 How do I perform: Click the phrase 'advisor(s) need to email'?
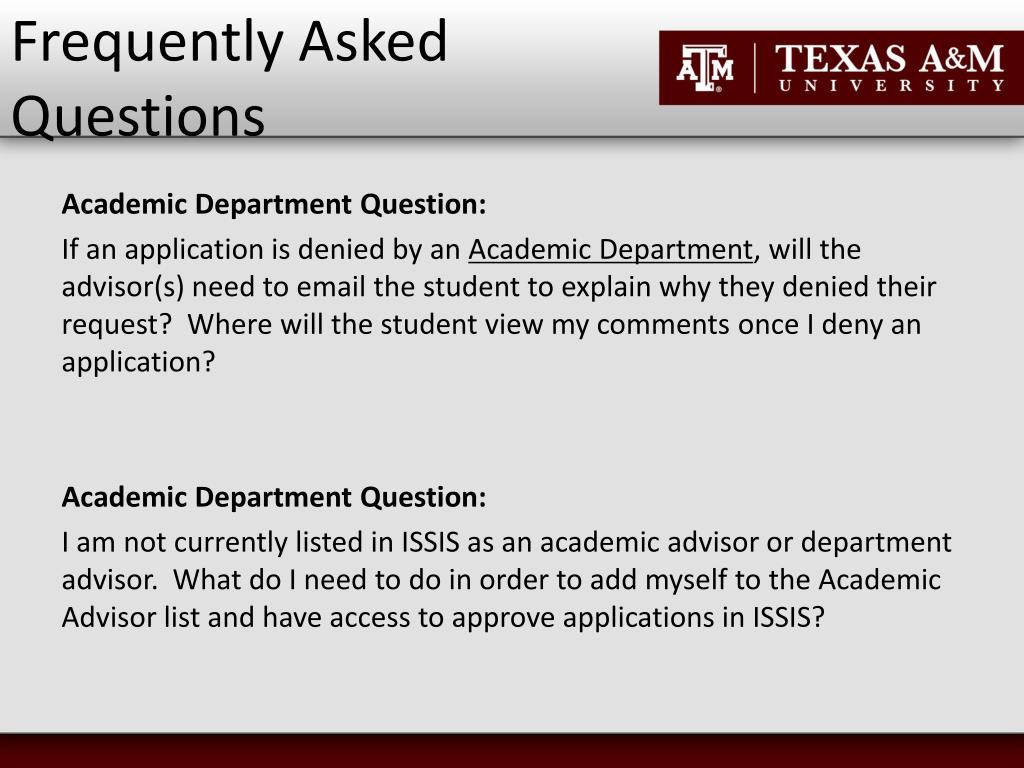click(214, 287)
